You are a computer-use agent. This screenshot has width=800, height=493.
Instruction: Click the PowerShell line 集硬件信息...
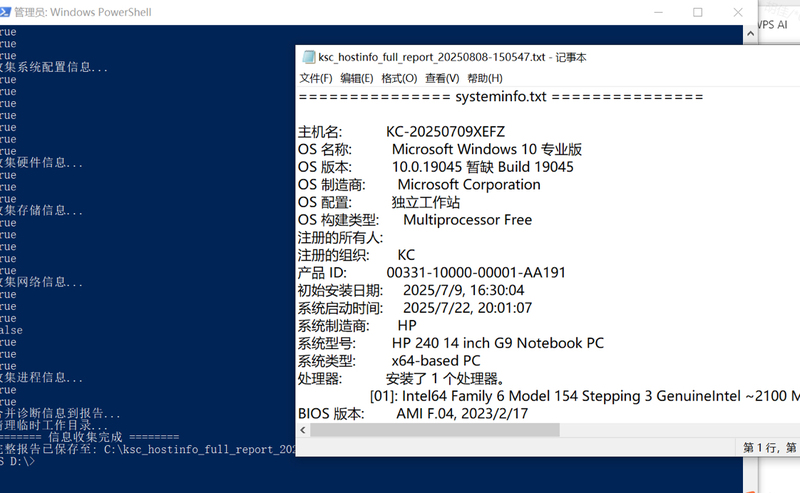point(41,163)
